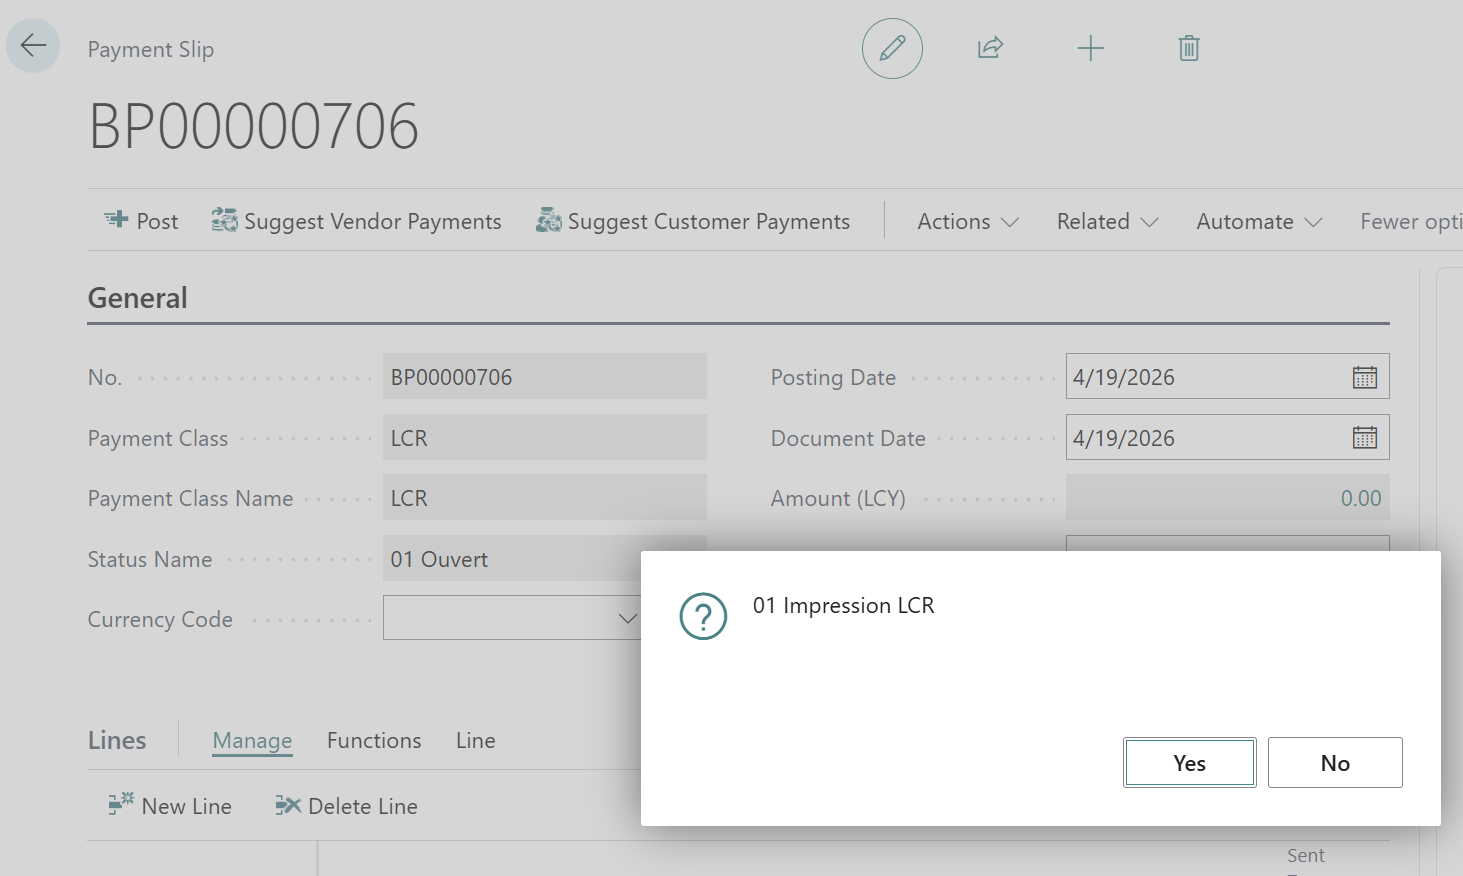This screenshot has width=1463, height=876.
Task: Run Suggest Vendor Payments
Action: [357, 221]
